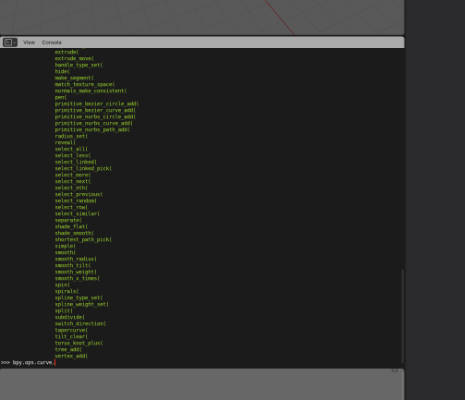Click the 'primitive_nurbs_path_add(' line
The image size is (465, 400).
[x=92, y=129]
